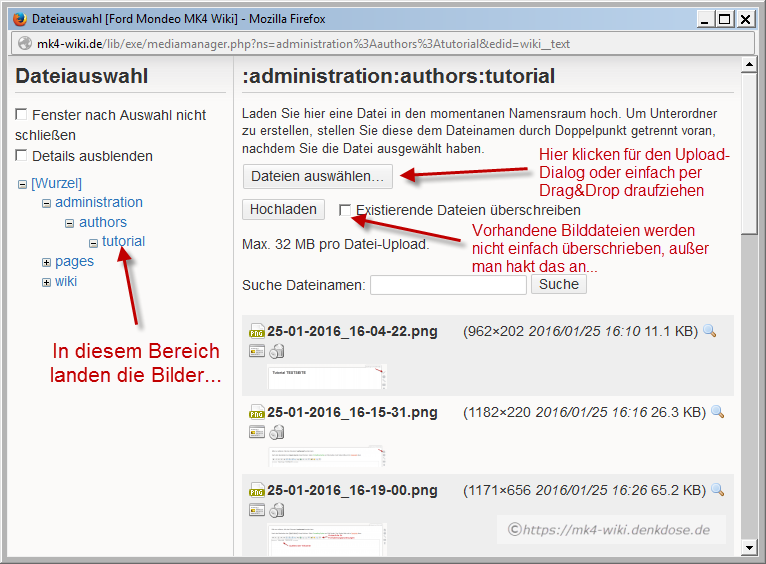Tick 'Existierende Dateien überschreiben' checkbox
766x564 pixels.
[x=345, y=210]
